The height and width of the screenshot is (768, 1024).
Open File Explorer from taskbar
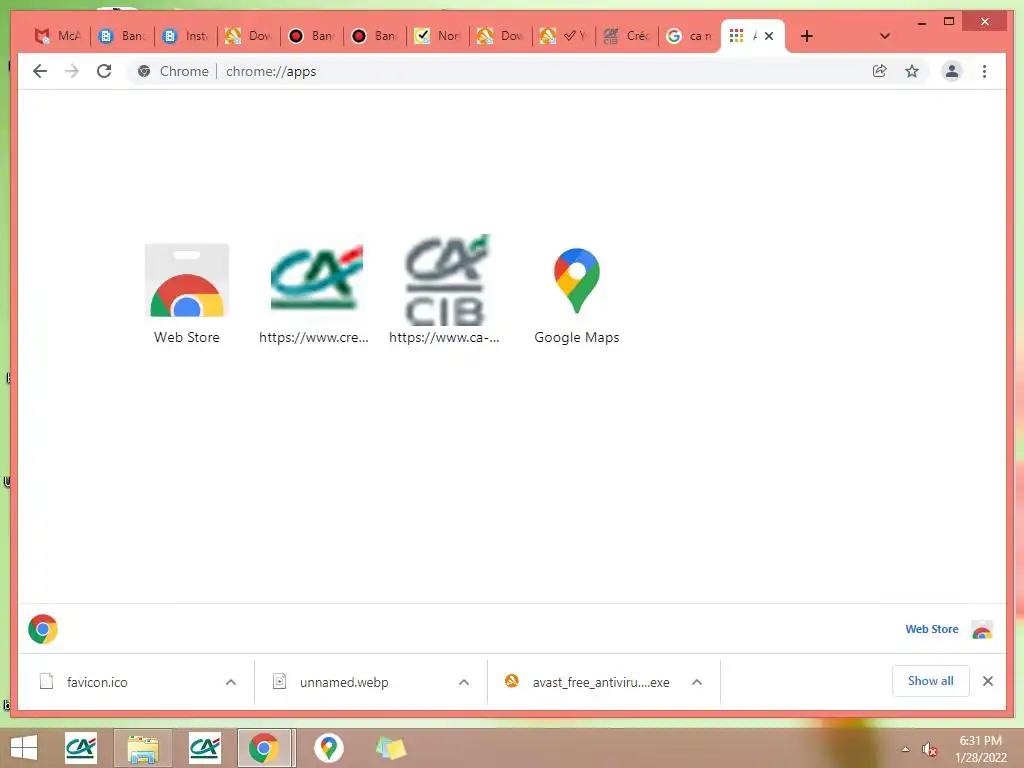tap(143, 748)
